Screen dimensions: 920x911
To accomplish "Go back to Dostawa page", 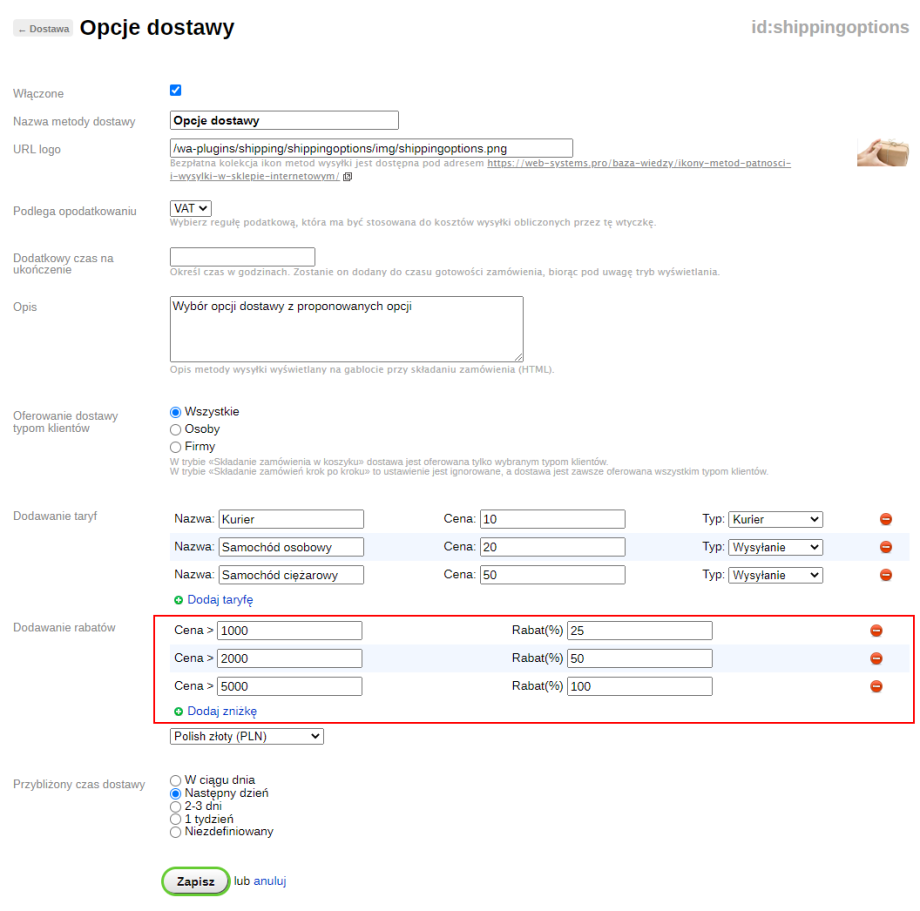I will pyautogui.click(x=43, y=29).
